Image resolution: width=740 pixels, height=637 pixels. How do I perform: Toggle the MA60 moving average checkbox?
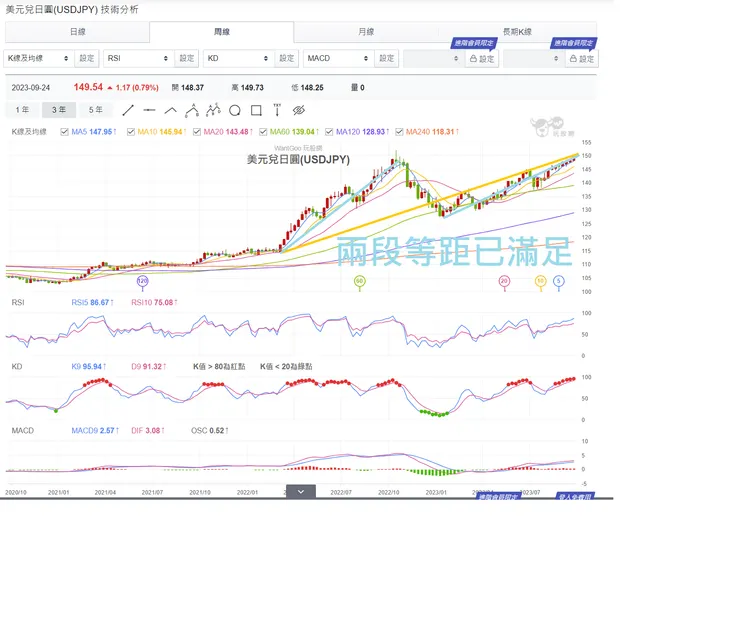coord(263,132)
